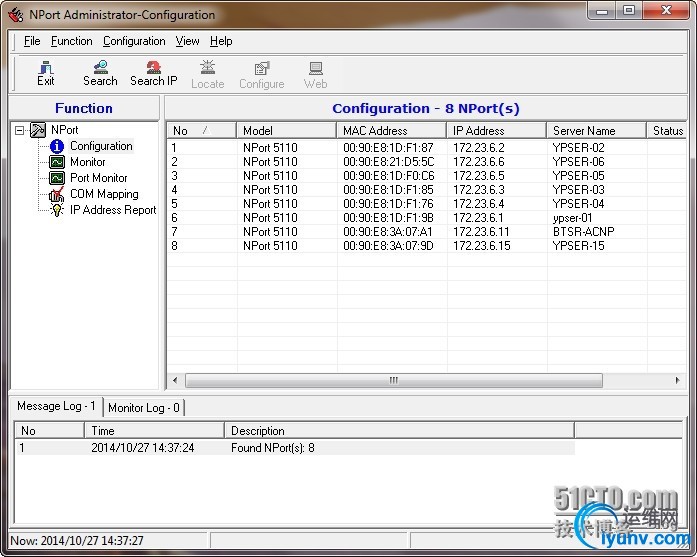697x557 pixels.
Task: Select the device row with server name YPSER-02
Action: coord(427,148)
